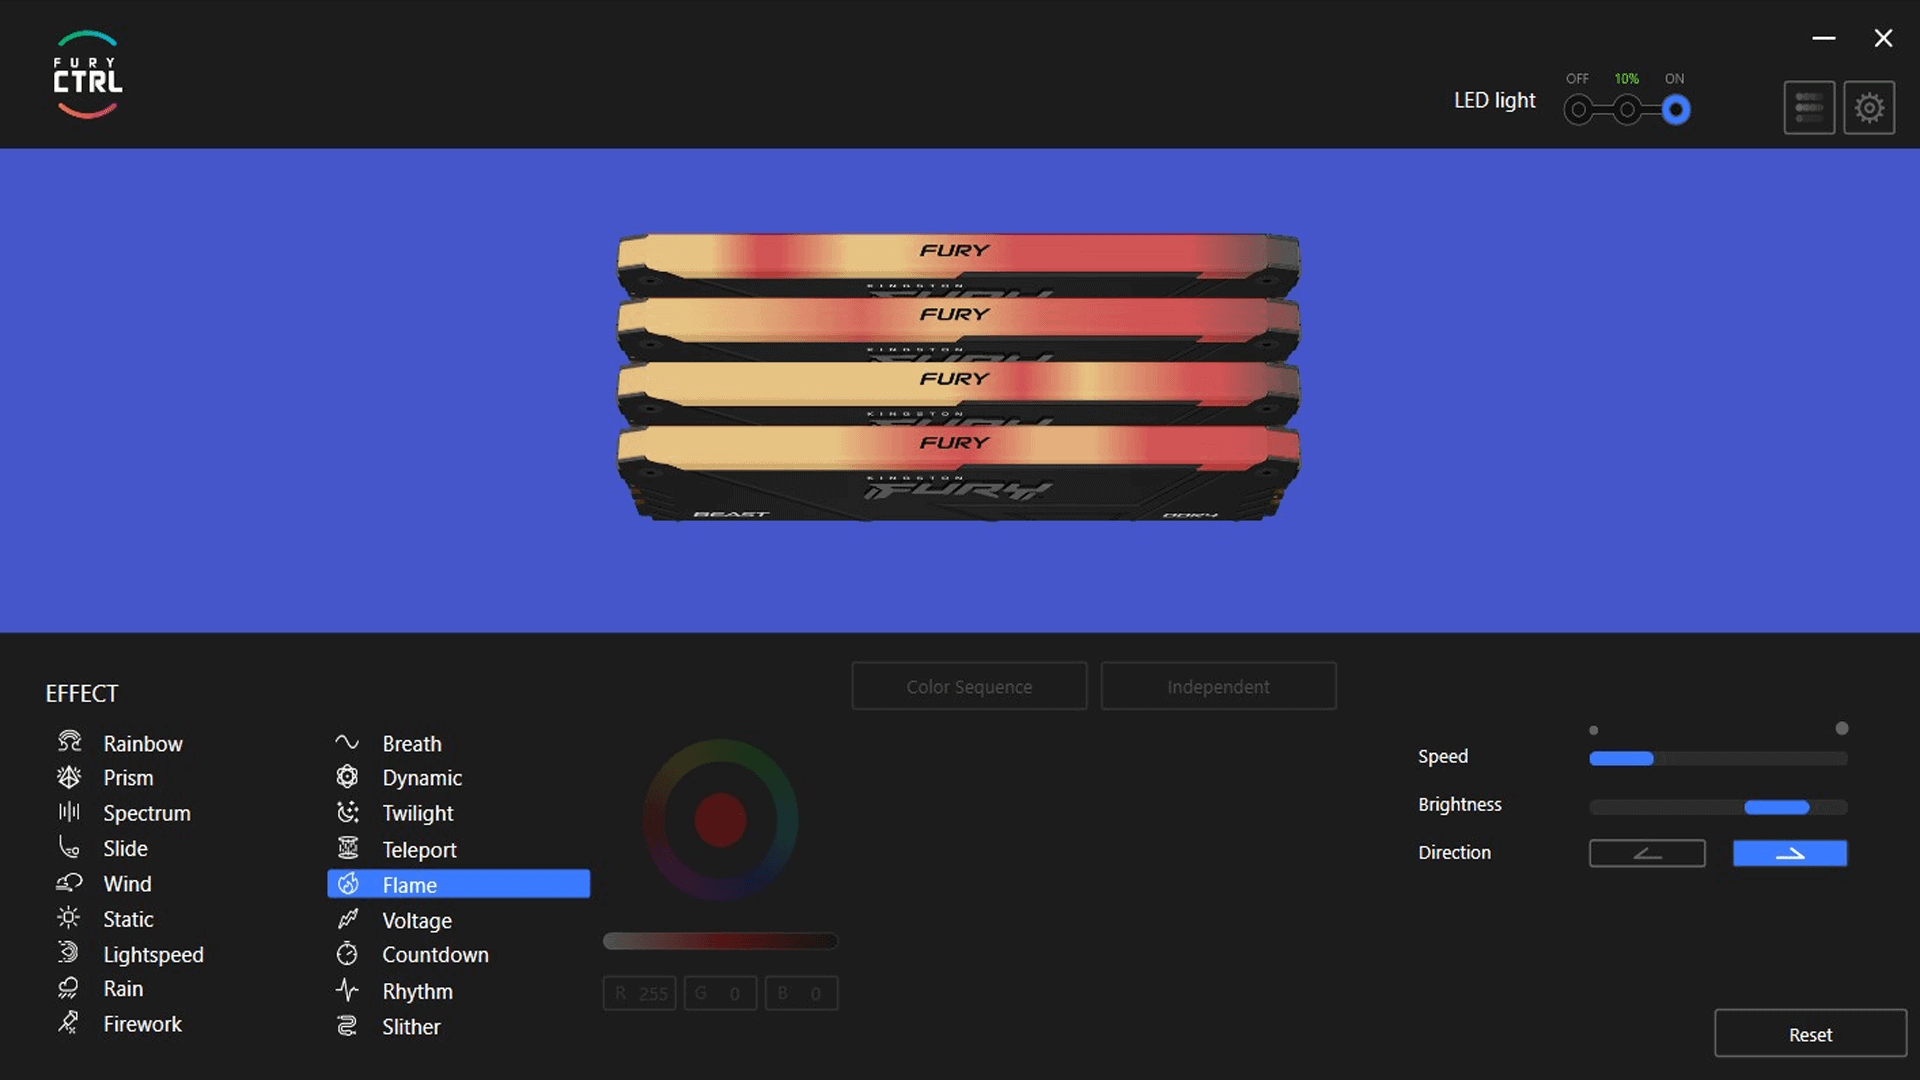Select the Teleport effect icon

pos(347,849)
